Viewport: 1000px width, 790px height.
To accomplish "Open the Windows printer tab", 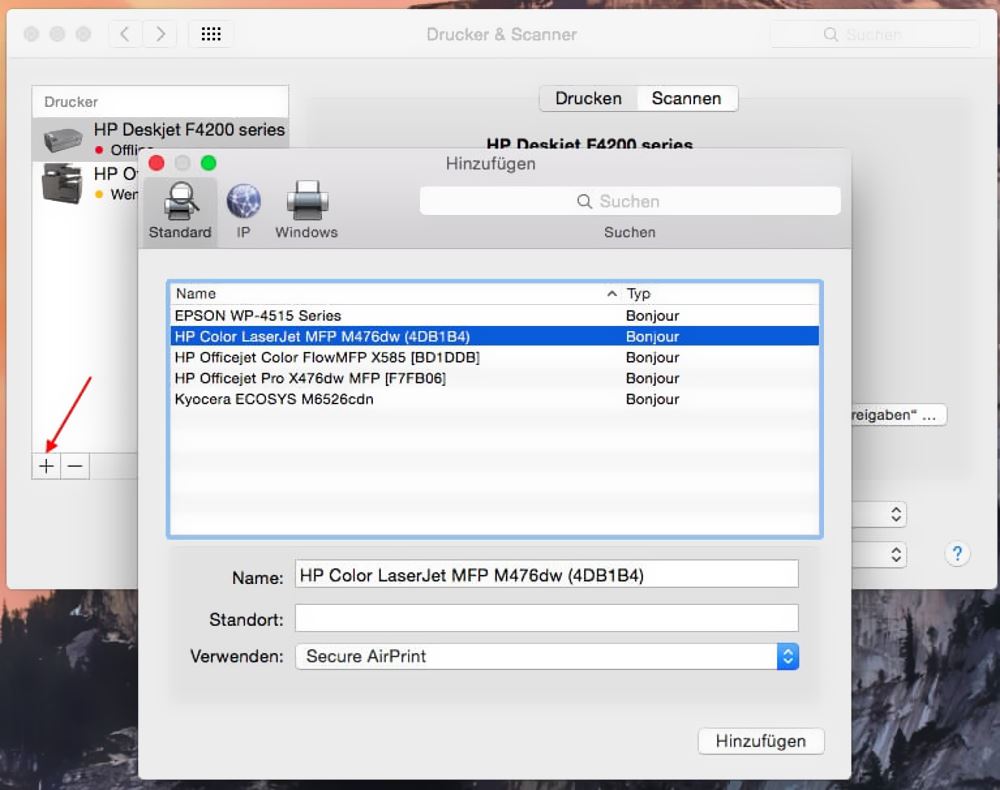I will click(x=307, y=211).
